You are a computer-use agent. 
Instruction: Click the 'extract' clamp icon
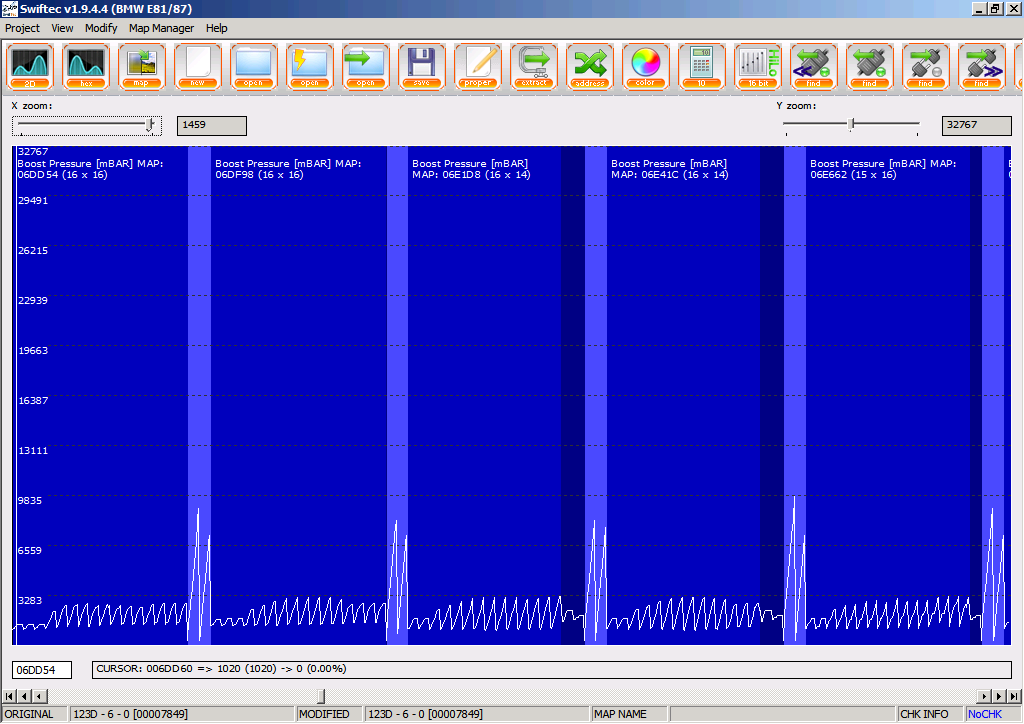pos(534,67)
